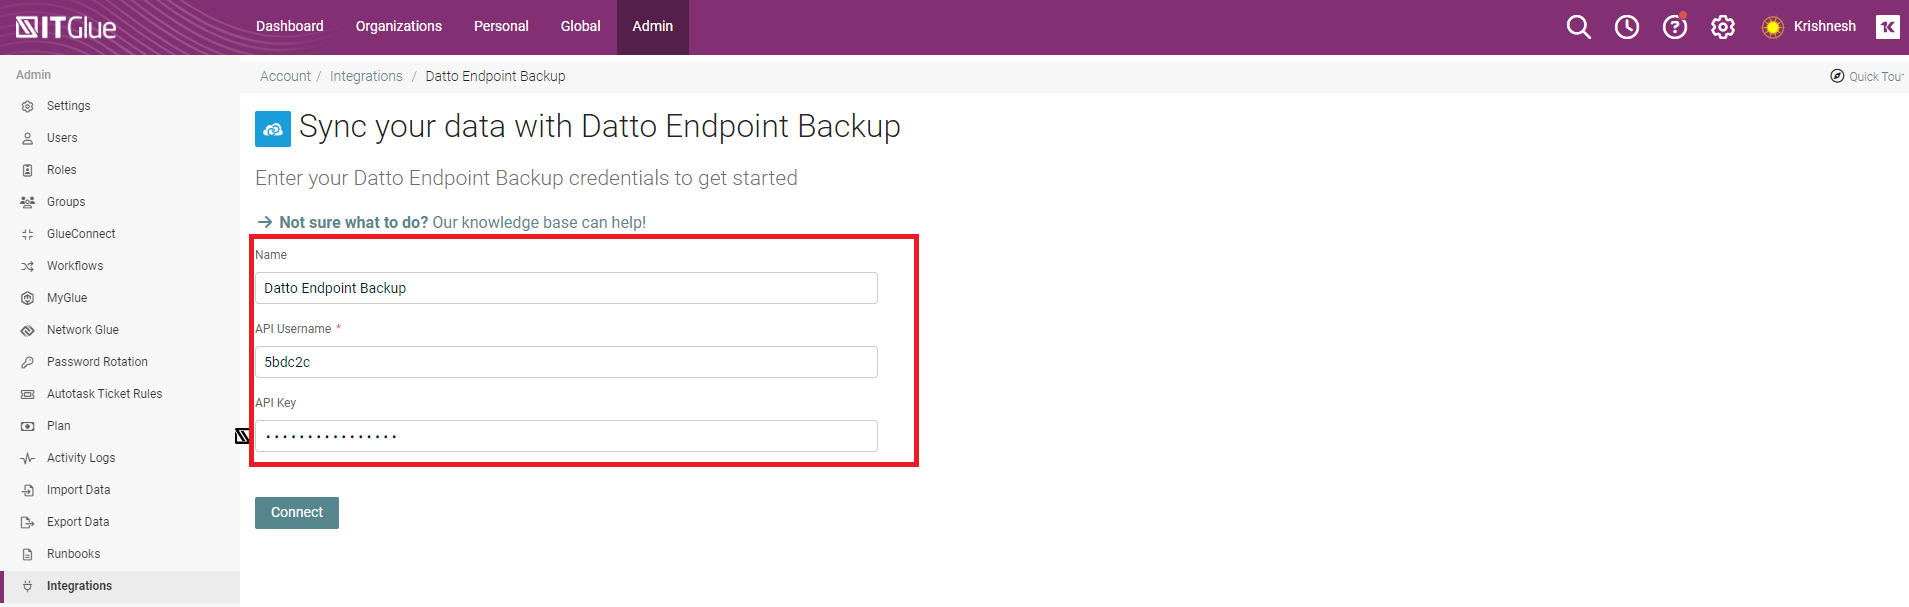1909x607 pixels.
Task: Click the Name input field
Action: click(x=566, y=288)
